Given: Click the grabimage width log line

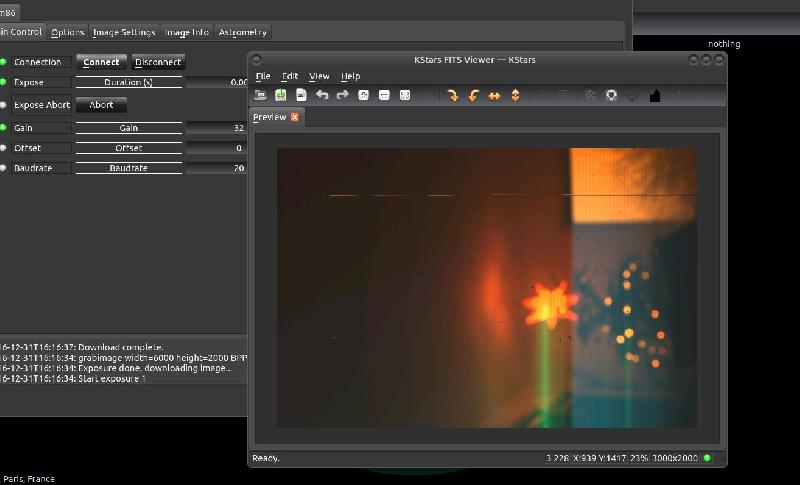Looking at the screenshot, I should click(123, 358).
